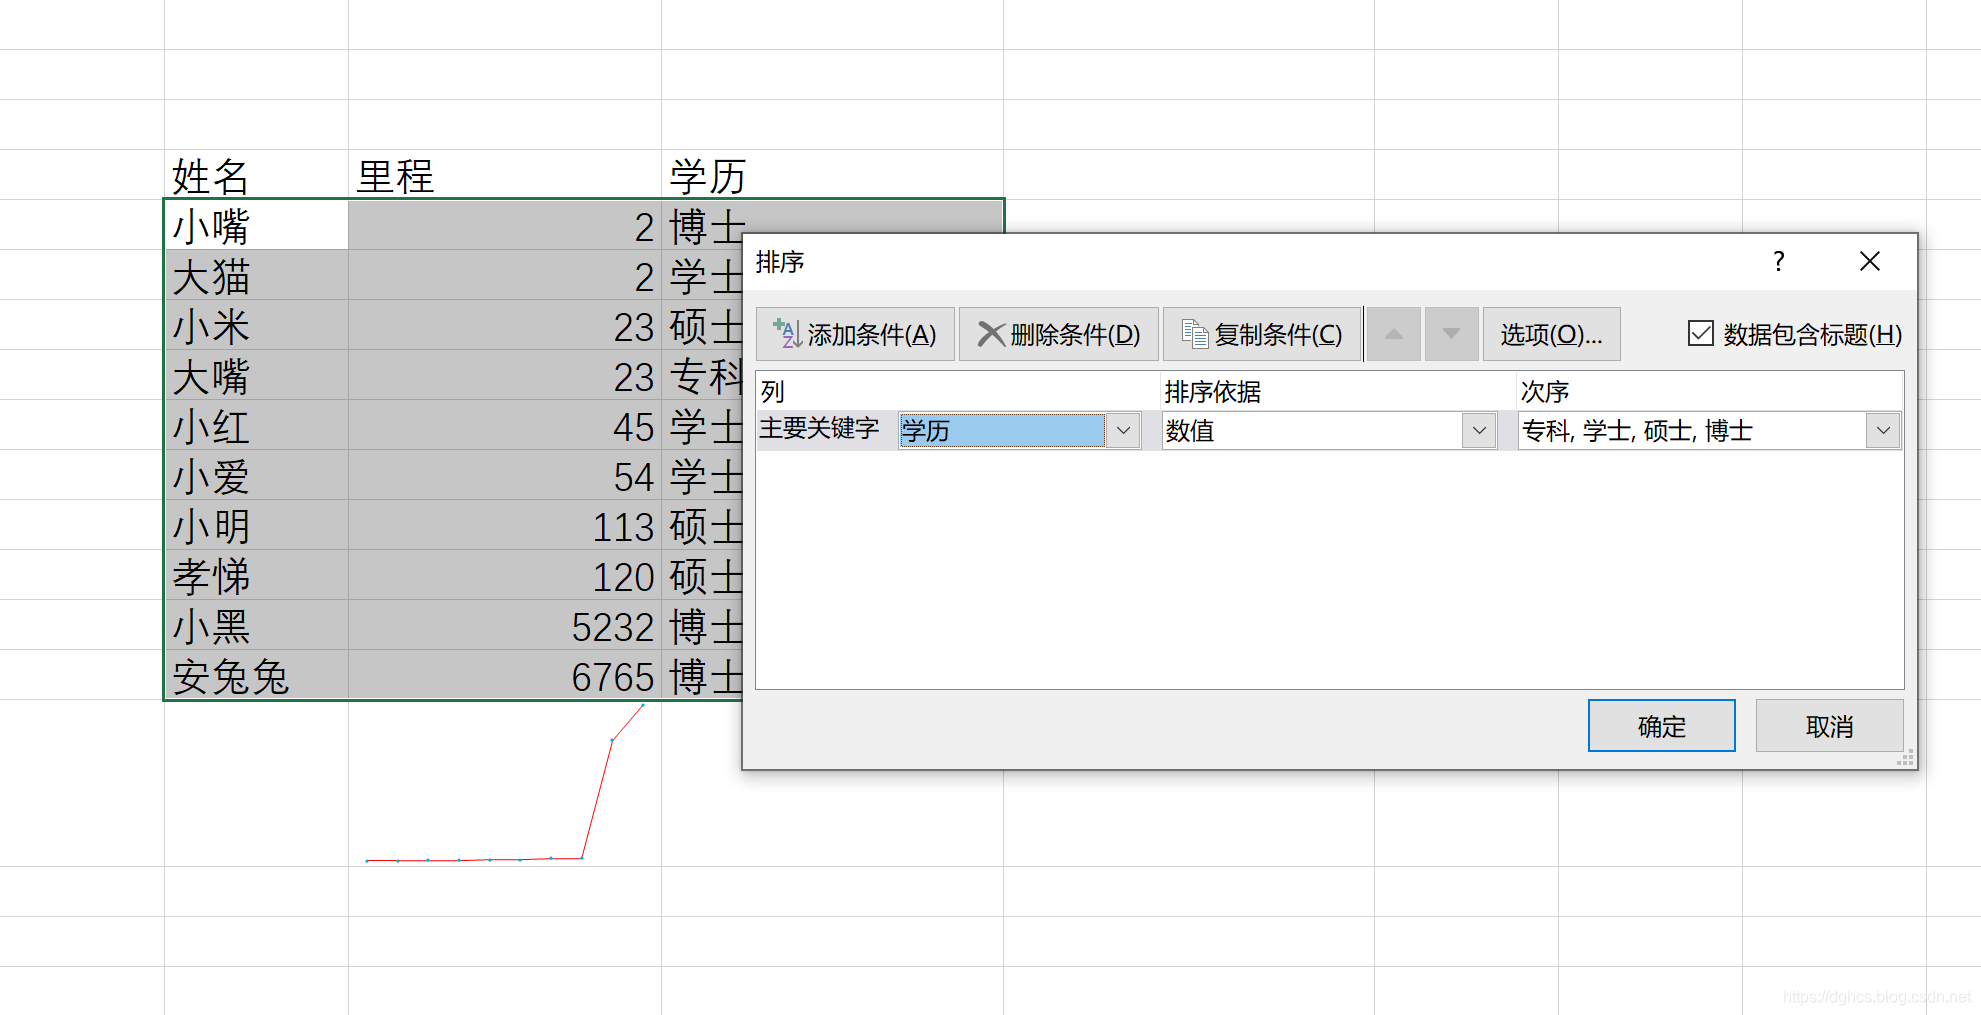Open the 学历 column dropdown
The image size is (1981, 1015).
click(1123, 431)
